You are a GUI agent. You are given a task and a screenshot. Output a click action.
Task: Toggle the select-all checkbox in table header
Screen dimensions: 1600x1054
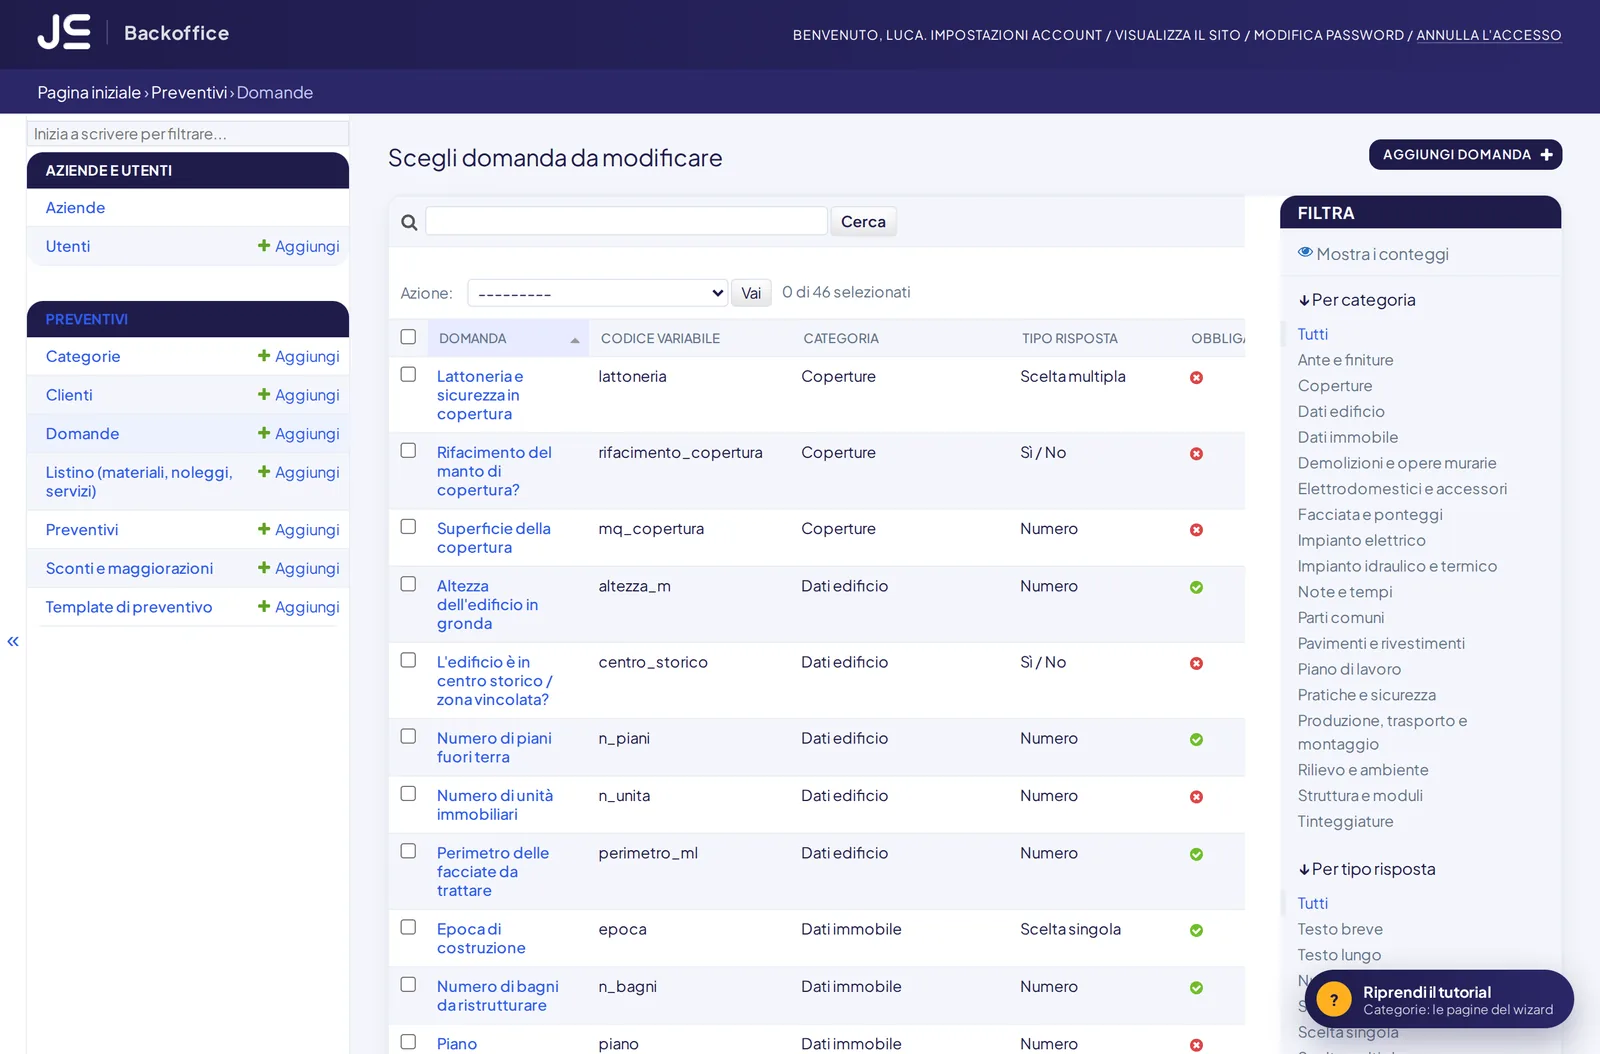tap(408, 337)
